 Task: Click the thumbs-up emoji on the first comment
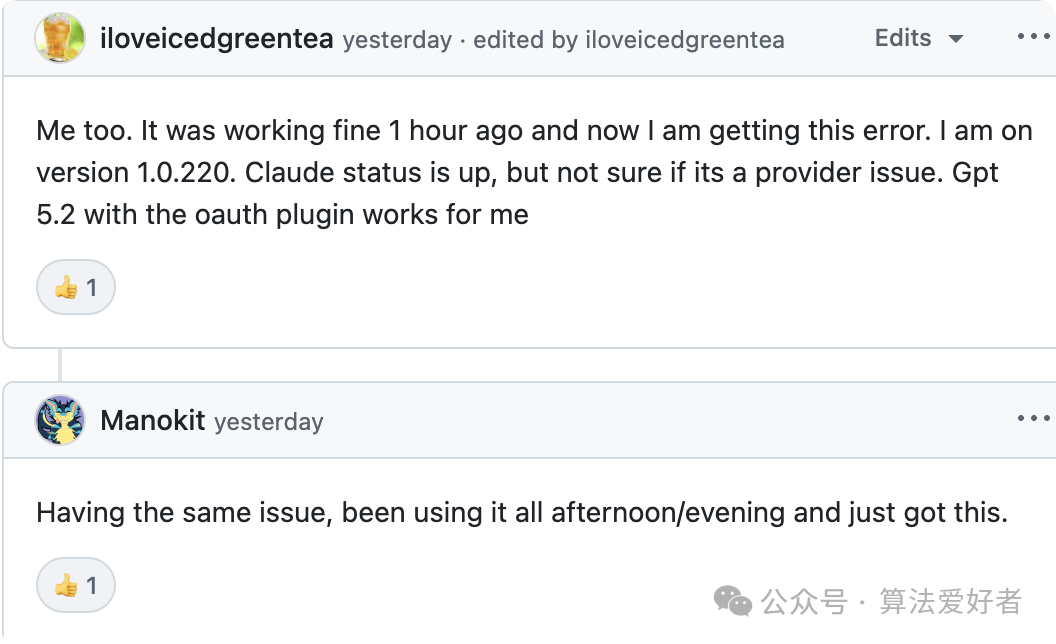coord(66,288)
